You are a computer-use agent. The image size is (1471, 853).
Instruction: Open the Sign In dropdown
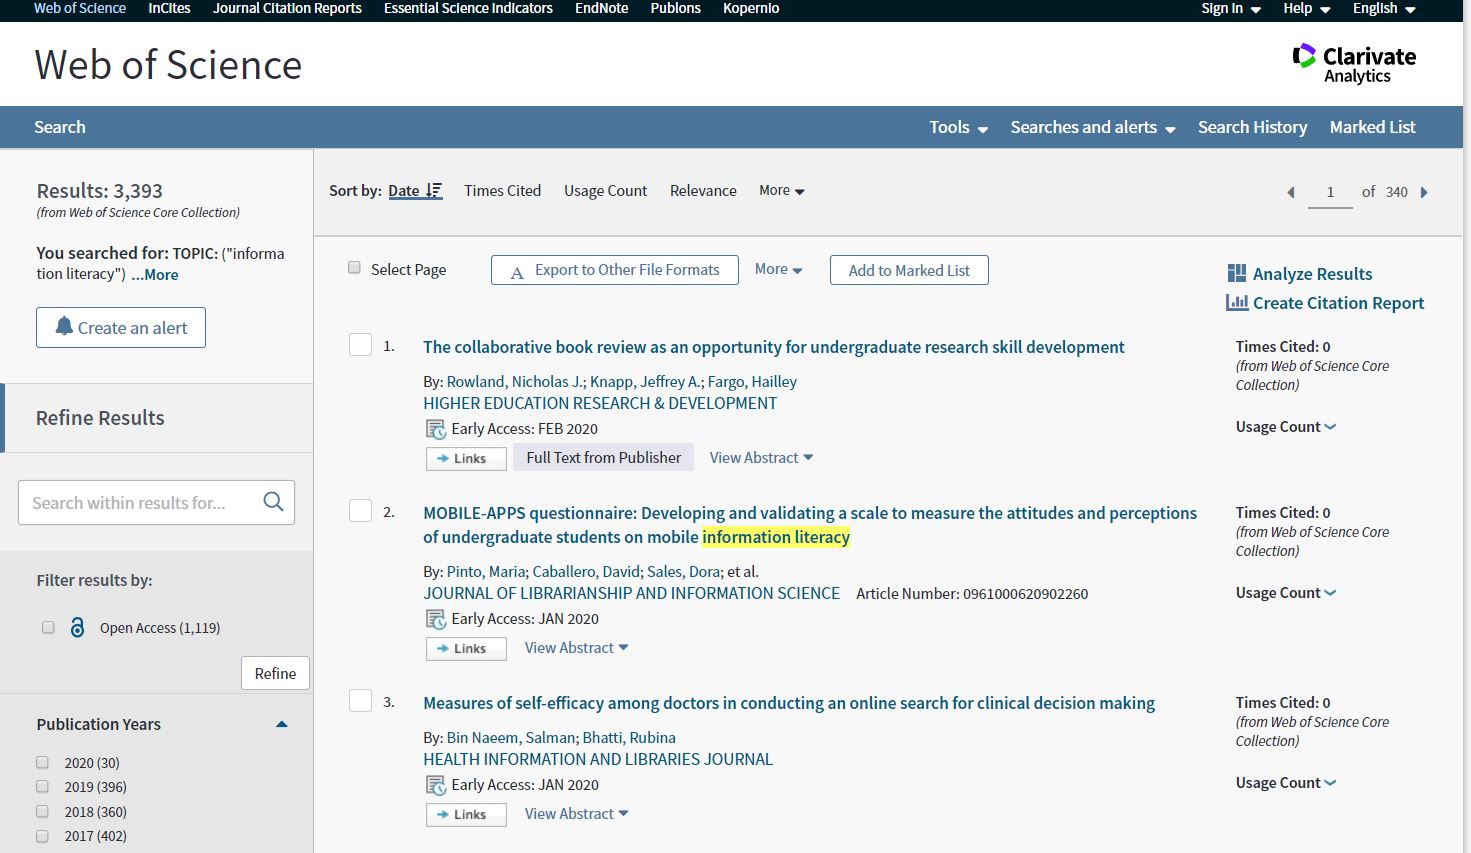[1231, 8]
